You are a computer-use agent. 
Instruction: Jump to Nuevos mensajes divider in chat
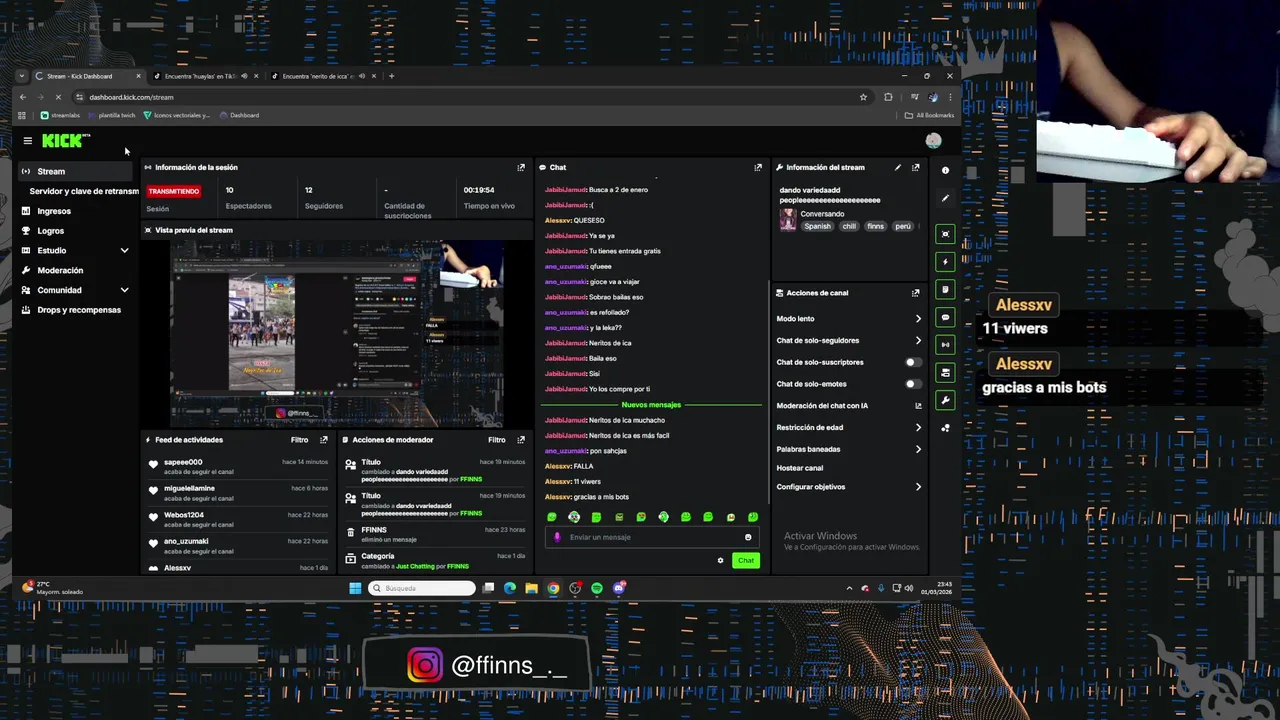coord(651,405)
